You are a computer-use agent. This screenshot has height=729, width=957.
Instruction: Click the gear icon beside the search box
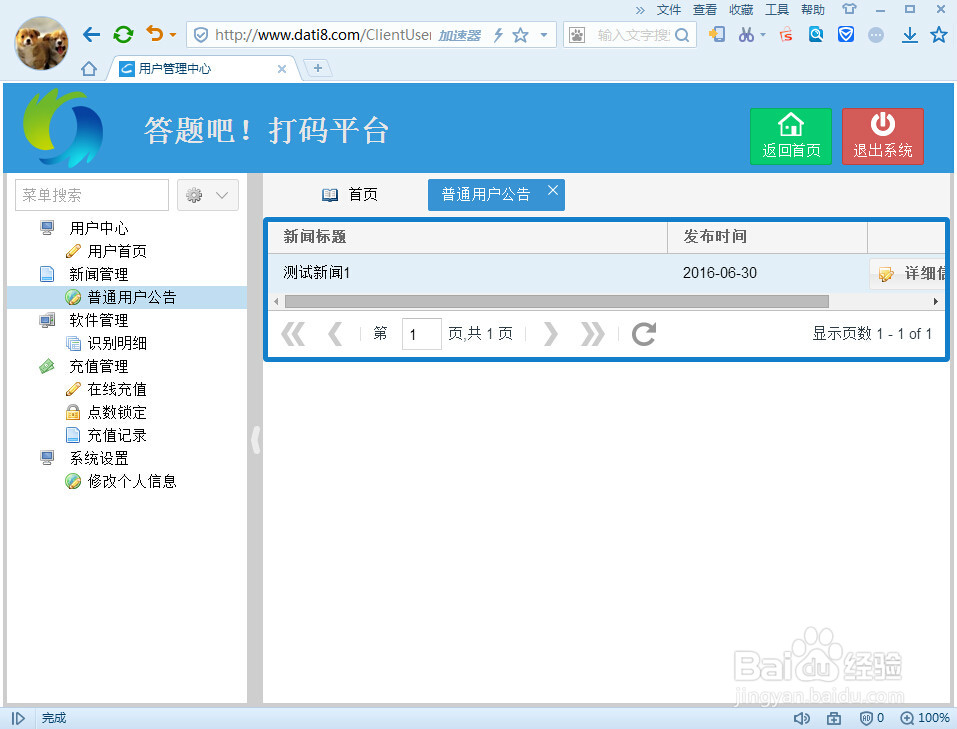pos(196,194)
